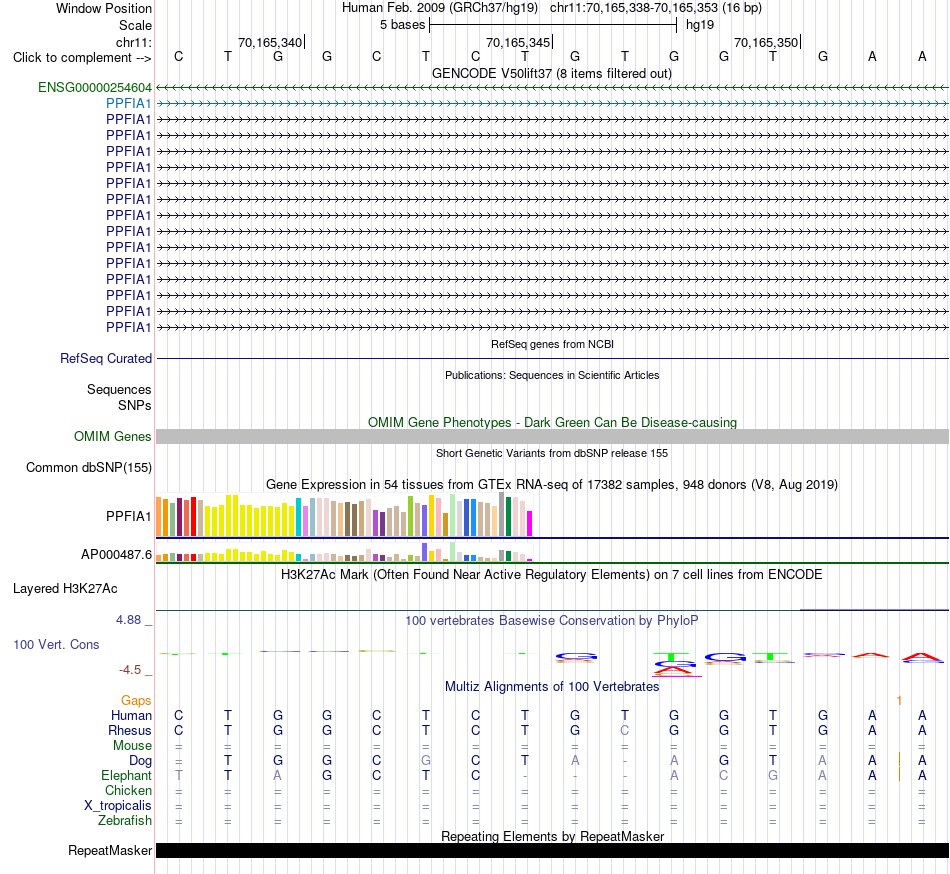This screenshot has width=950, height=874.
Task: Click the 'Zebrafish' species label
Action: pos(124,821)
